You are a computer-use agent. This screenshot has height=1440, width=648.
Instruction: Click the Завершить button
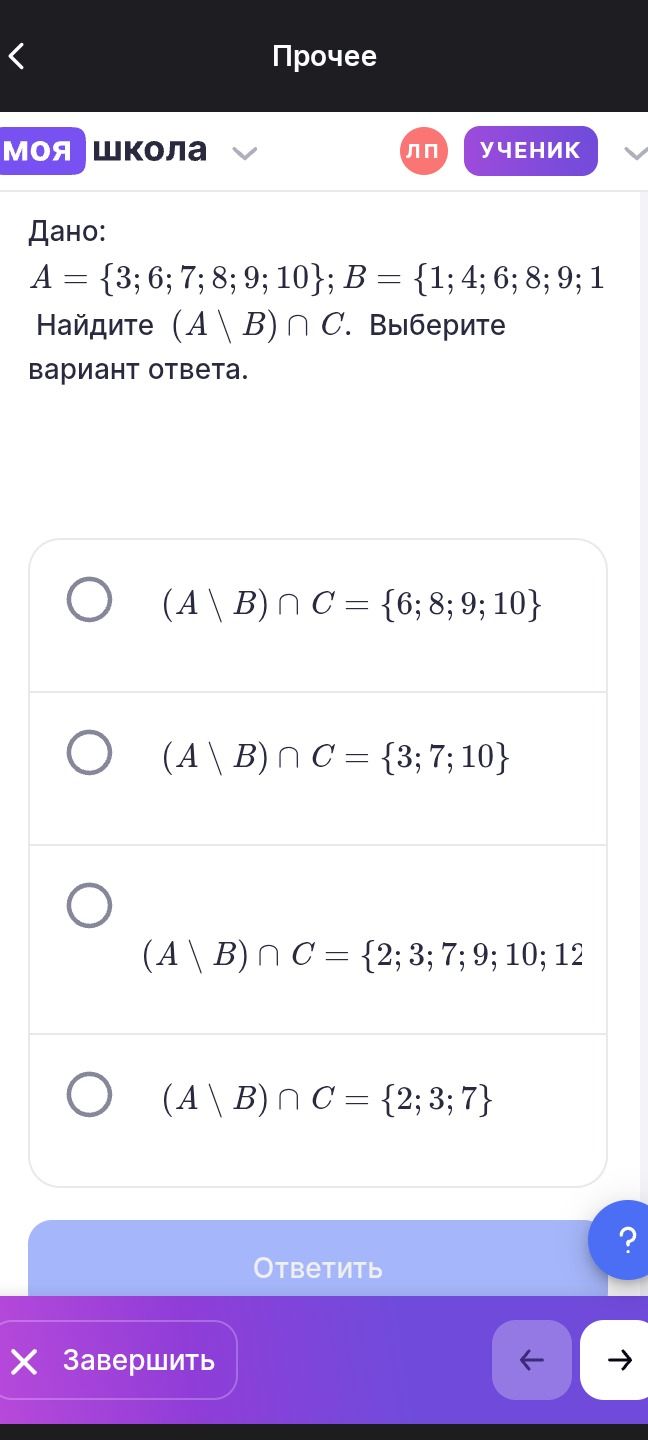[118, 1360]
